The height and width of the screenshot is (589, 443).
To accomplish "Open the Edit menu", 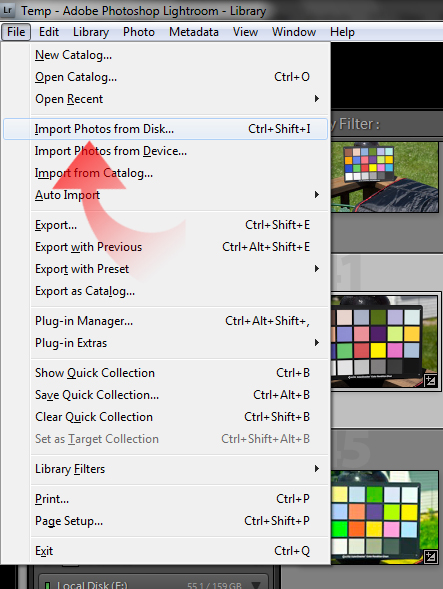I will (x=49, y=32).
